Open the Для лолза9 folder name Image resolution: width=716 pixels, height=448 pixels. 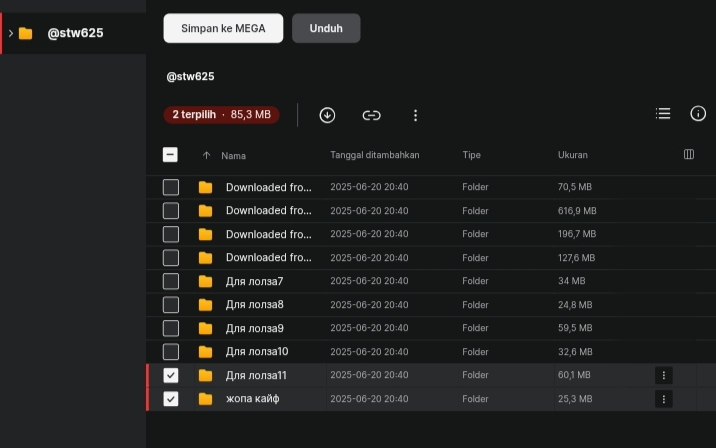254,328
